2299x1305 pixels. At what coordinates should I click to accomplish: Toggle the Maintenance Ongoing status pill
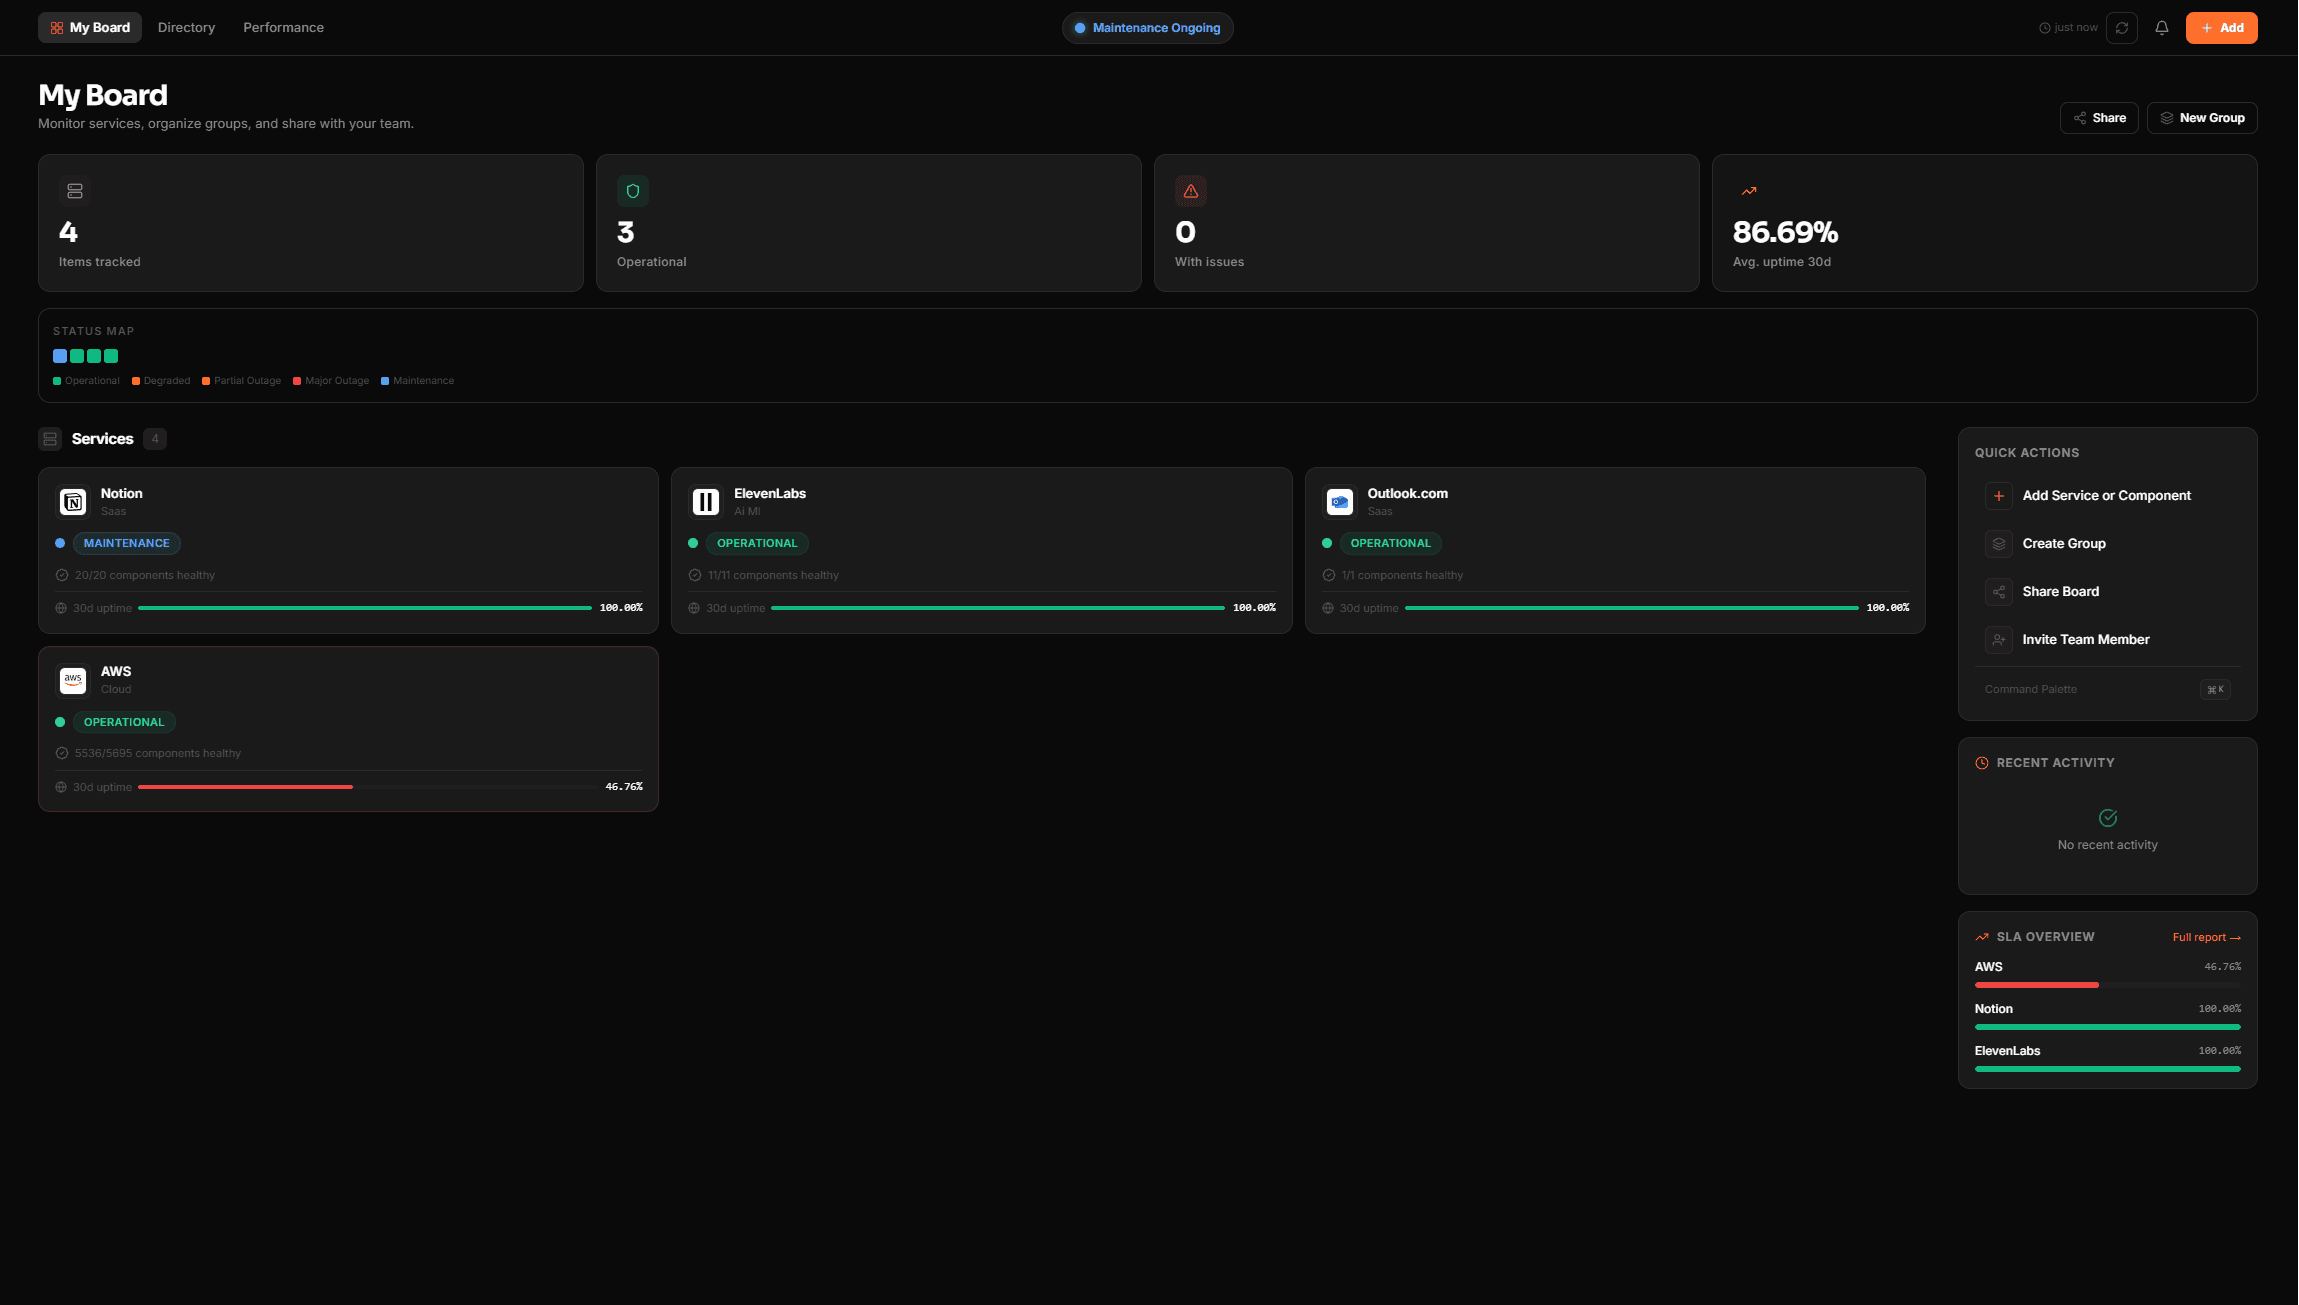tap(1147, 27)
